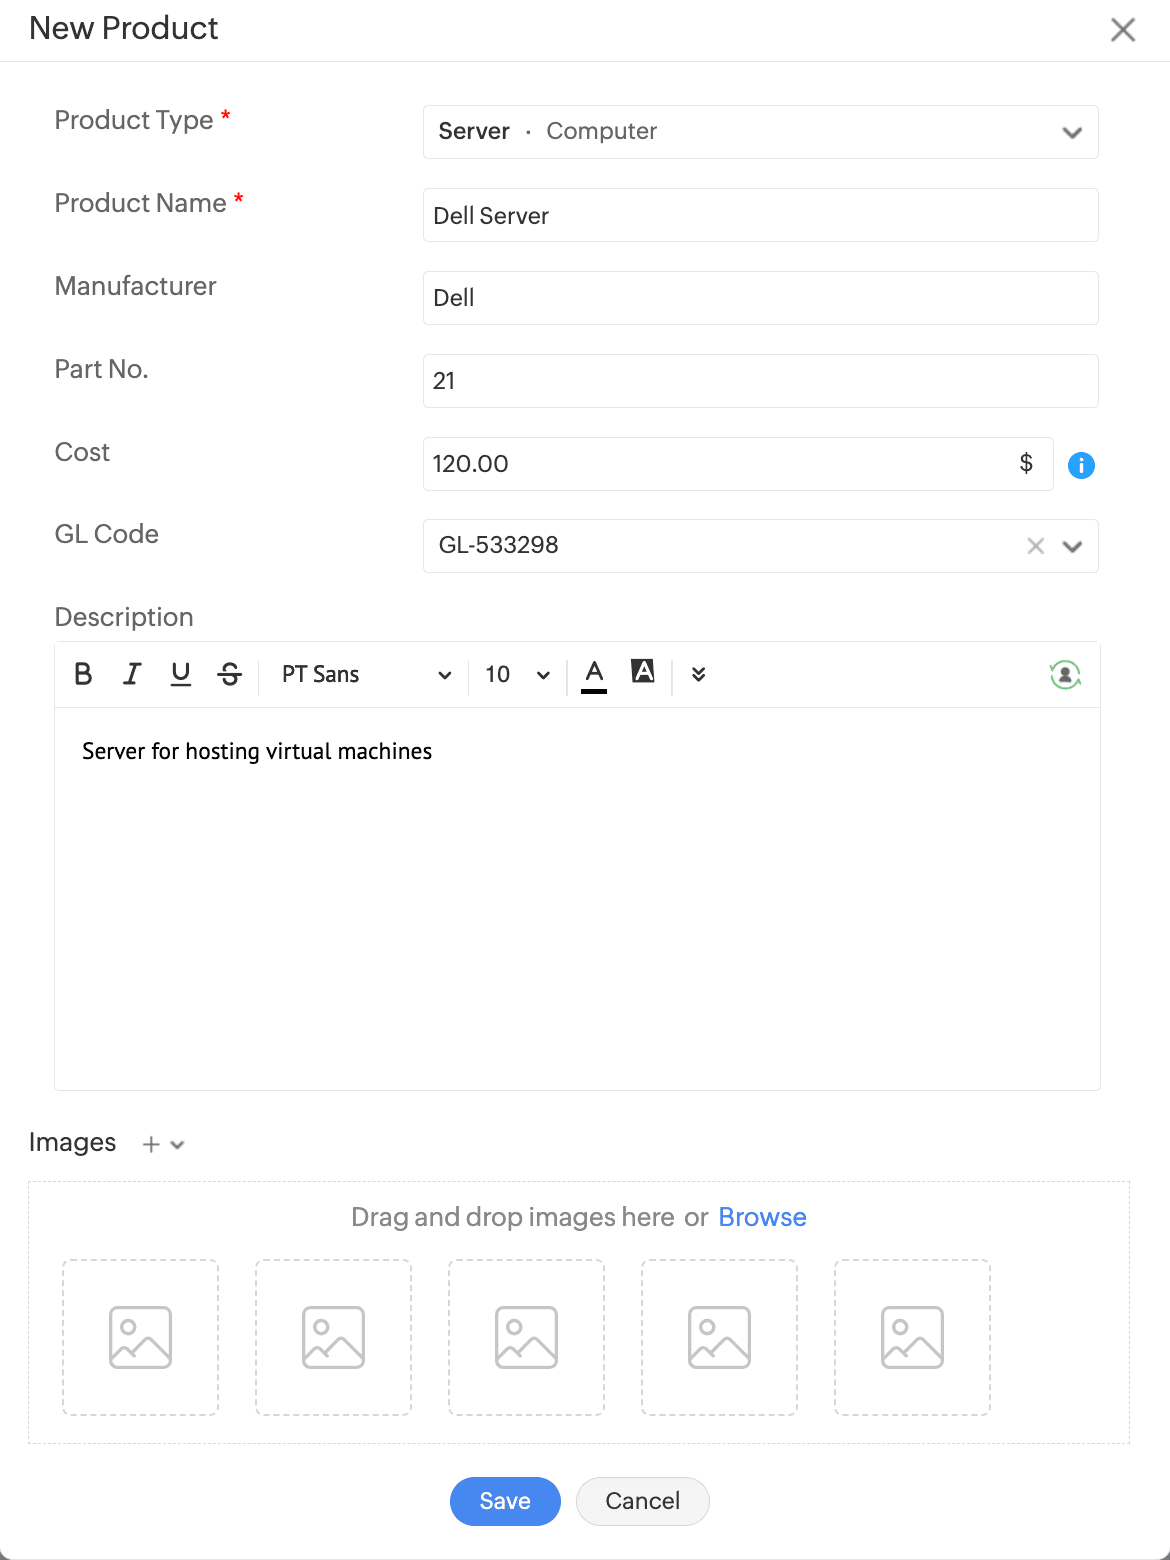Viewport: 1170px width, 1560px height.
Task: Click the blue cost info icon
Action: tap(1081, 465)
